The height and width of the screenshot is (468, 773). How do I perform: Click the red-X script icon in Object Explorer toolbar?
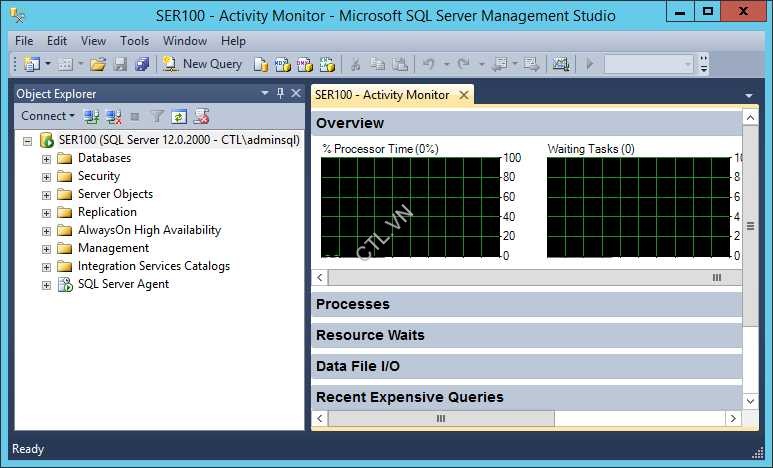[201, 117]
